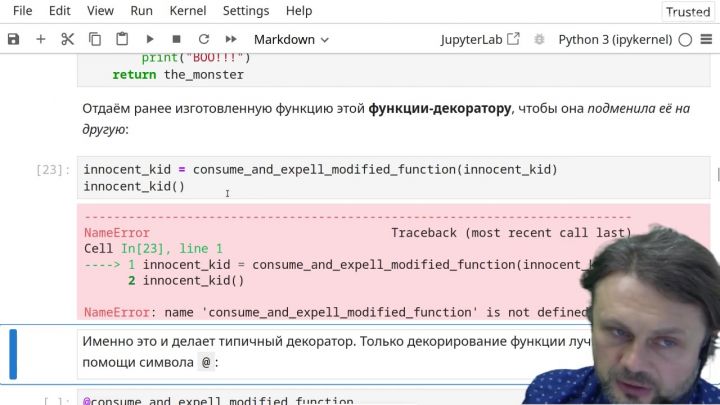
Task: Restart the kernel with the circular arrow
Action: (204, 39)
